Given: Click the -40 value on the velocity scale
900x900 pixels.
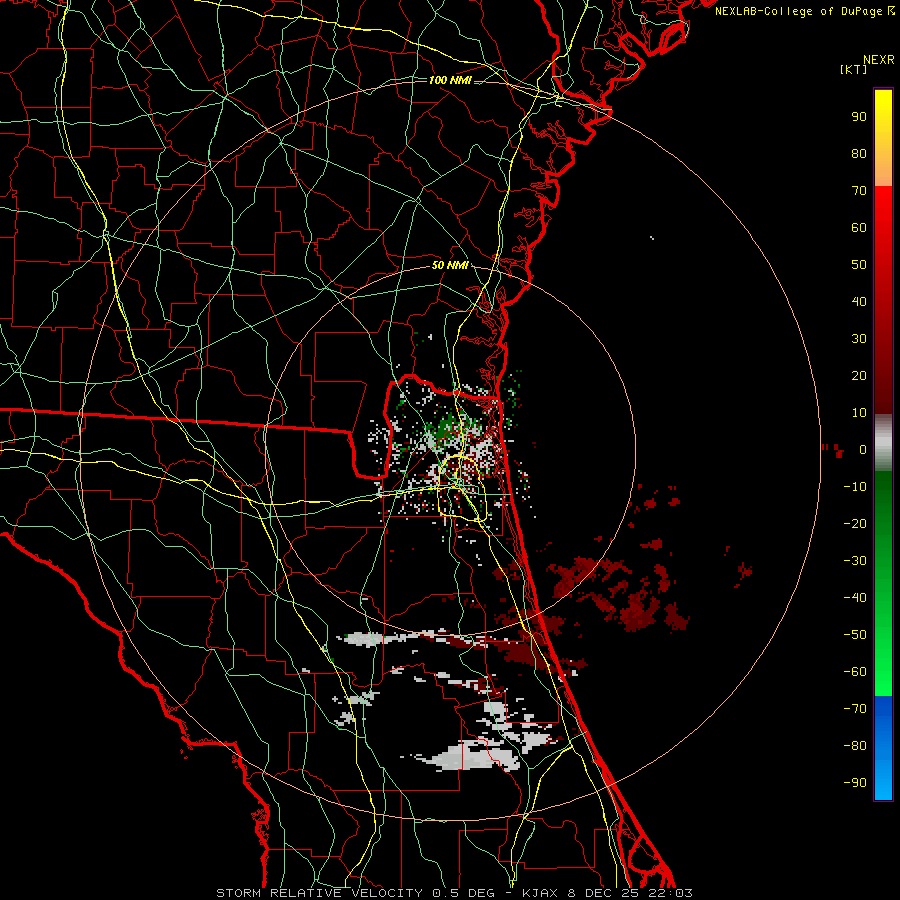Looking at the screenshot, I should pos(855,598).
